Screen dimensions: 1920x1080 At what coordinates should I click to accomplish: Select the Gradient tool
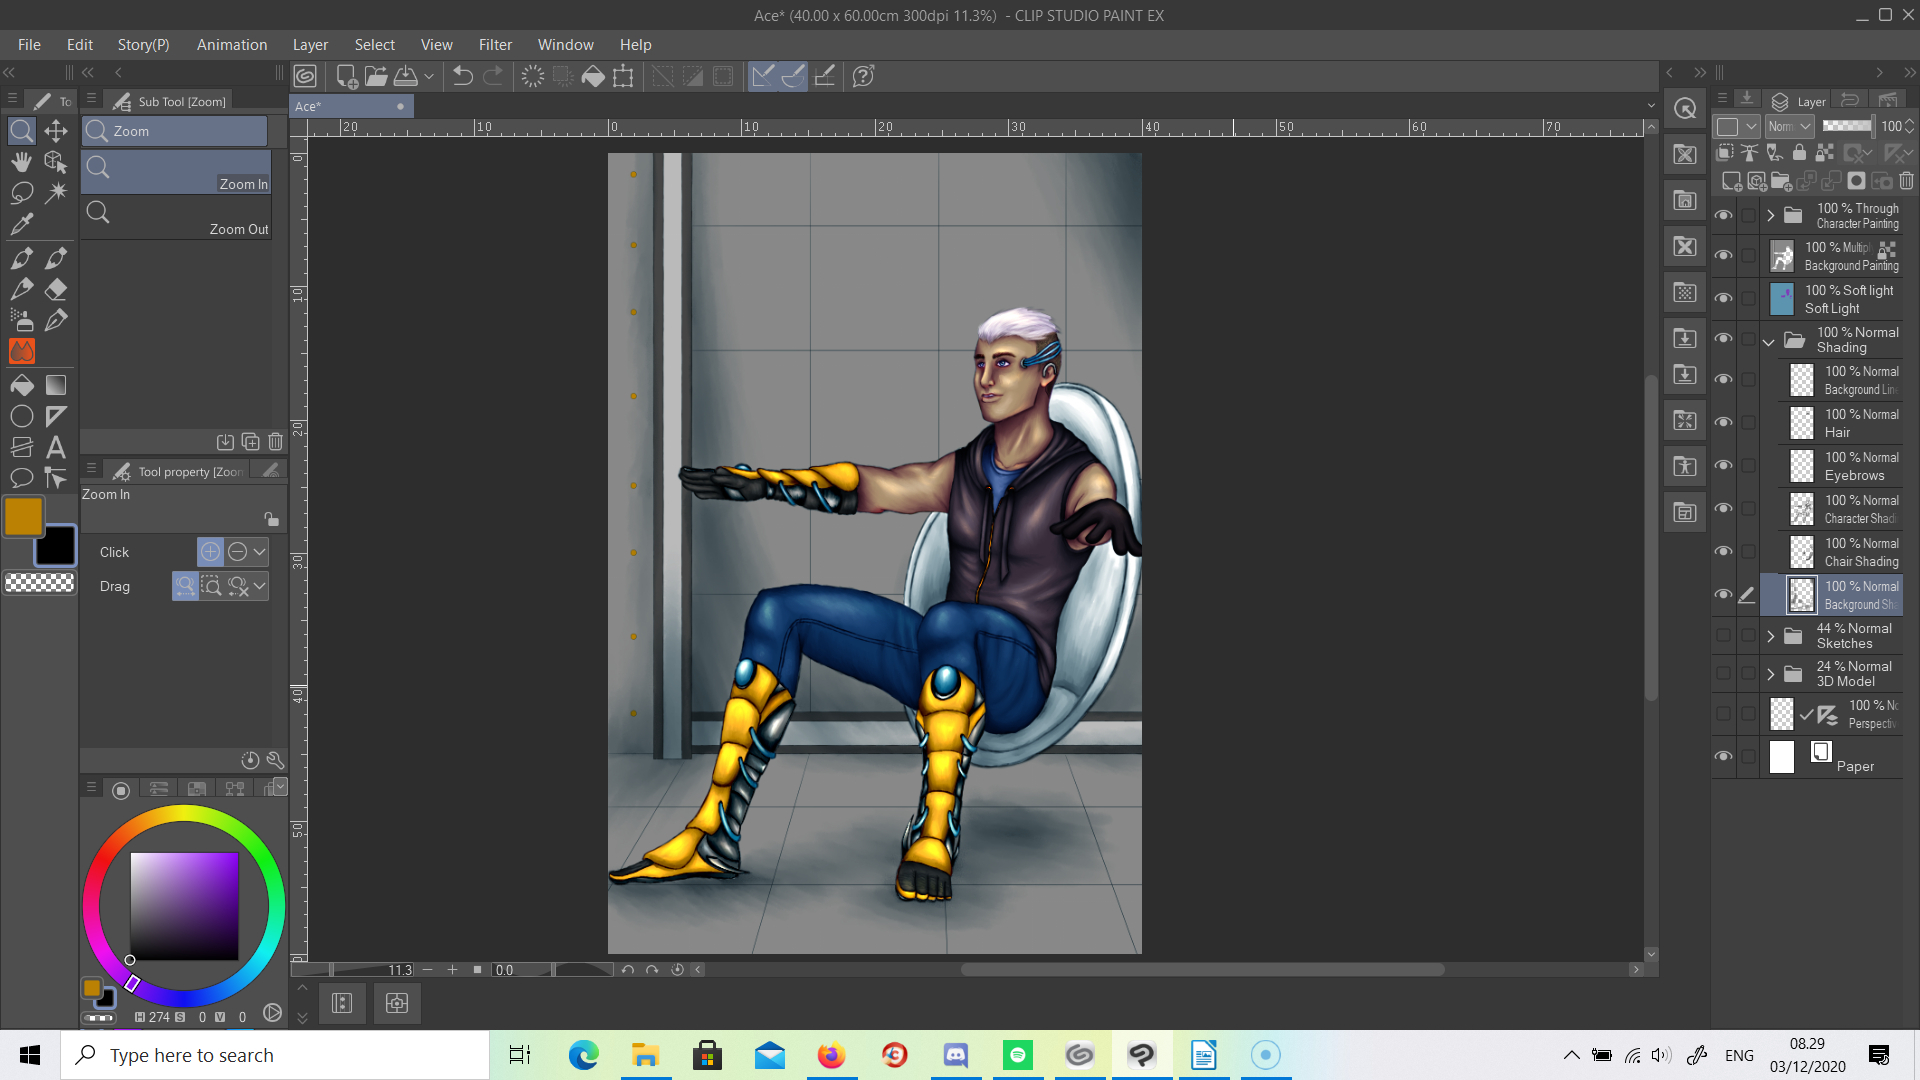[x=56, y=385]
